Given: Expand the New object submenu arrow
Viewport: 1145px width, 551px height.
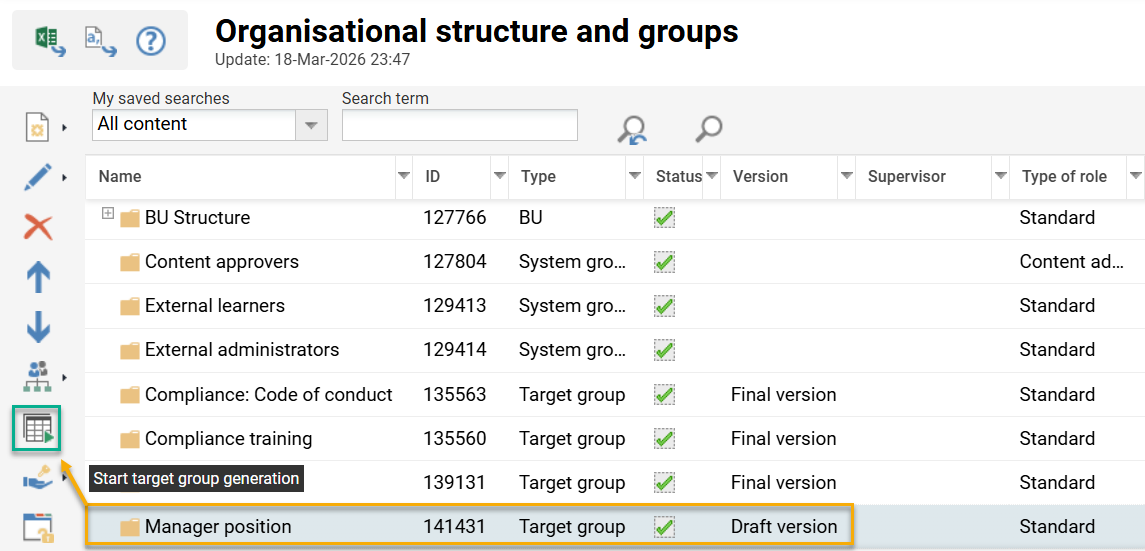Looking at the screenshot, I should 64,128.
